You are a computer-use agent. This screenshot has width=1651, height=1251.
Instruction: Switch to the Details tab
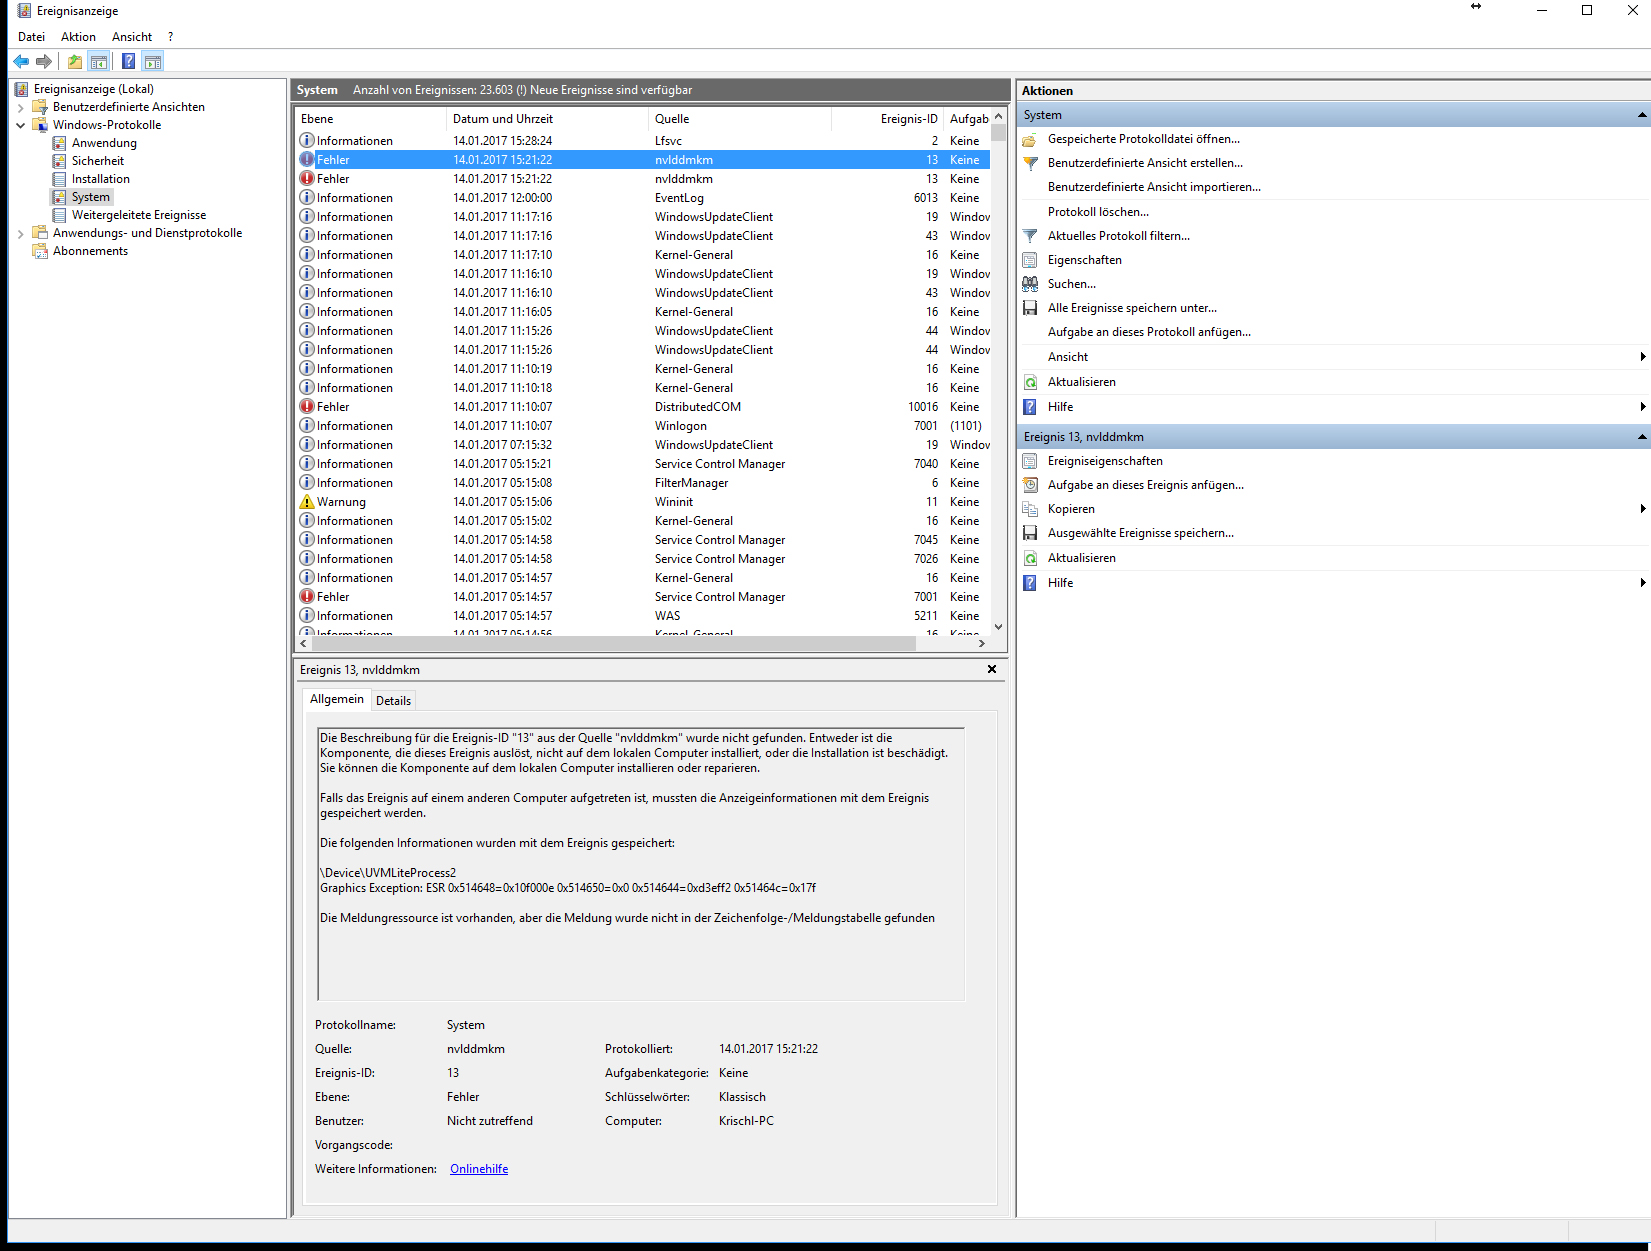click(393, 701)
